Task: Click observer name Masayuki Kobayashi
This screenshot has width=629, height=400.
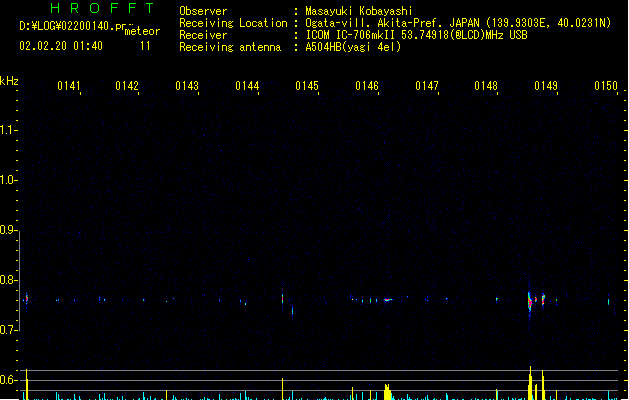Action: click(x=359, y=11)
